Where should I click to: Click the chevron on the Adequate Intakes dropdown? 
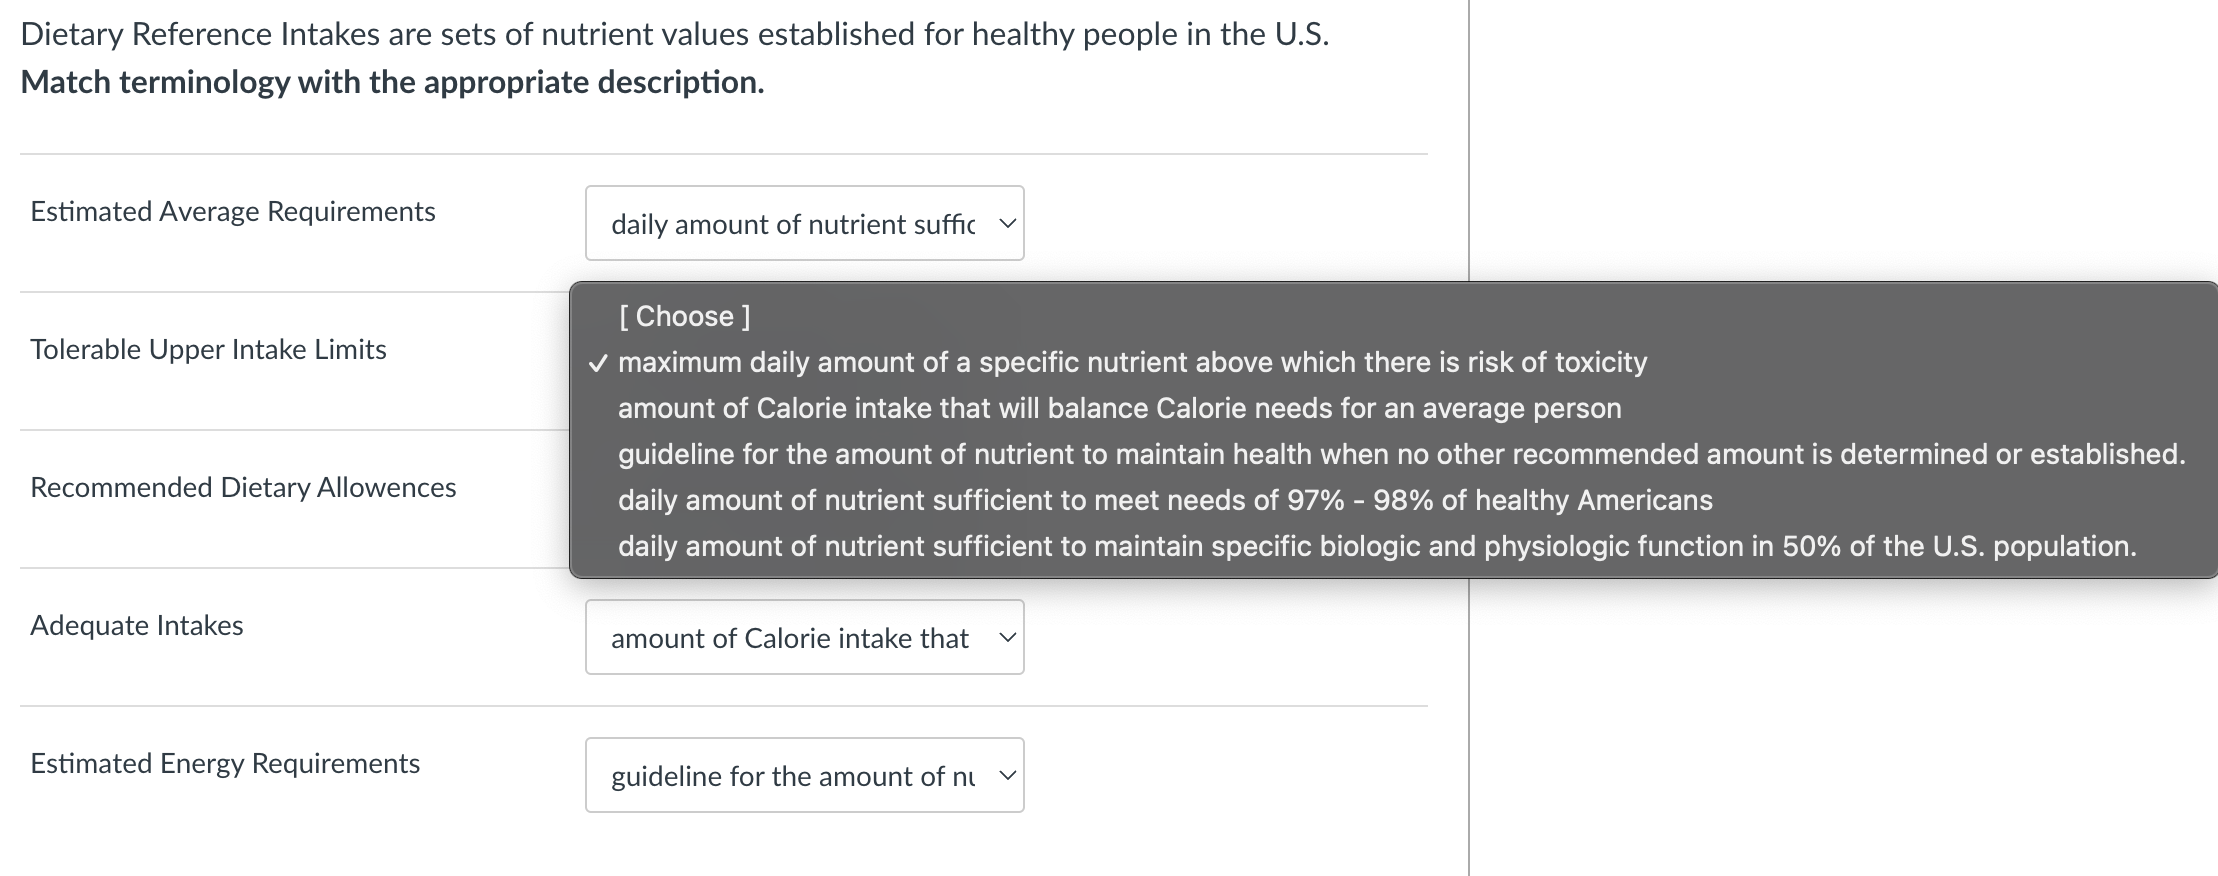coord(1008,637)
